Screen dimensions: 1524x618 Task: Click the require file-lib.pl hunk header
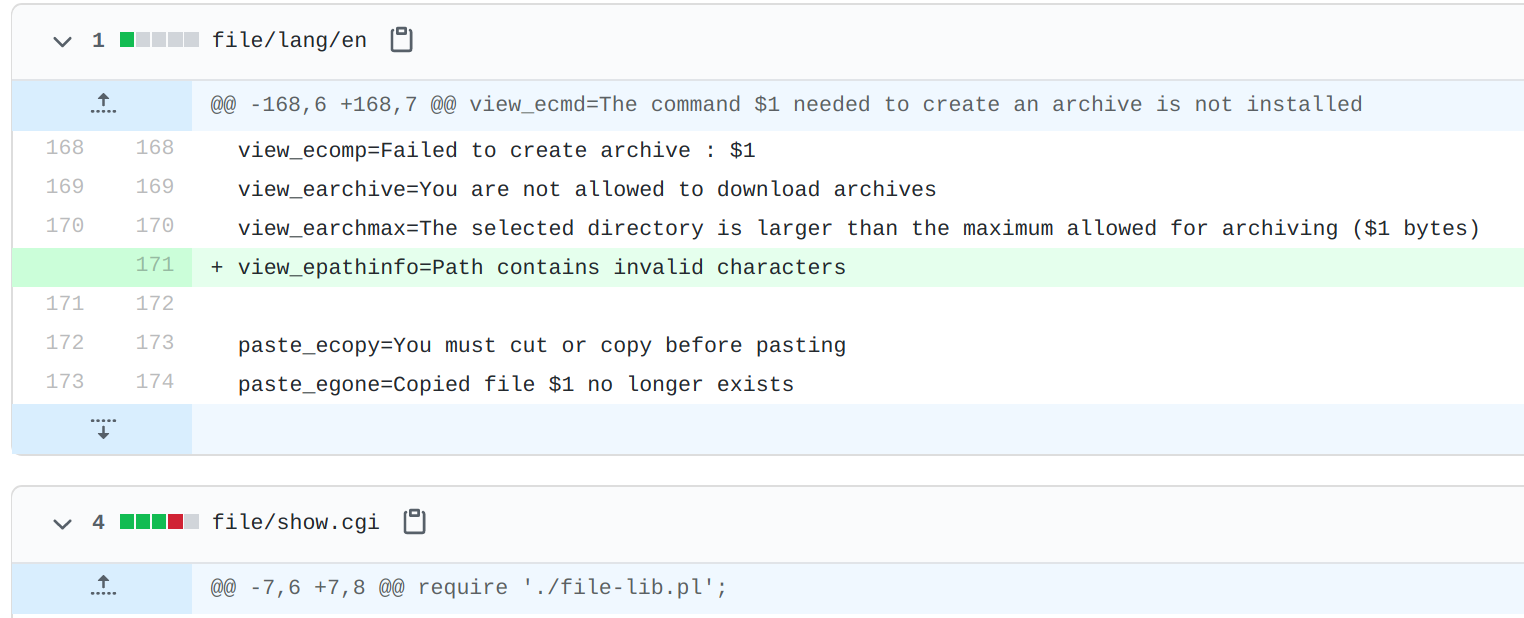click(468, 587)
